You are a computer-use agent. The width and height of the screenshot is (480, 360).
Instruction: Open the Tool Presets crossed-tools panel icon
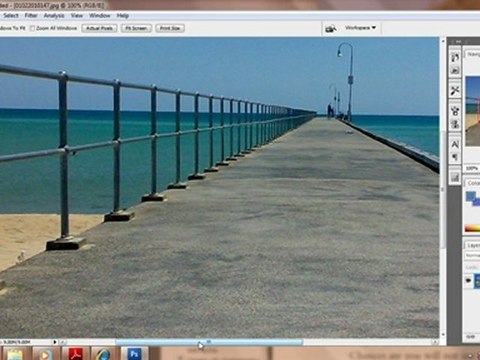(x=455, y=90)
